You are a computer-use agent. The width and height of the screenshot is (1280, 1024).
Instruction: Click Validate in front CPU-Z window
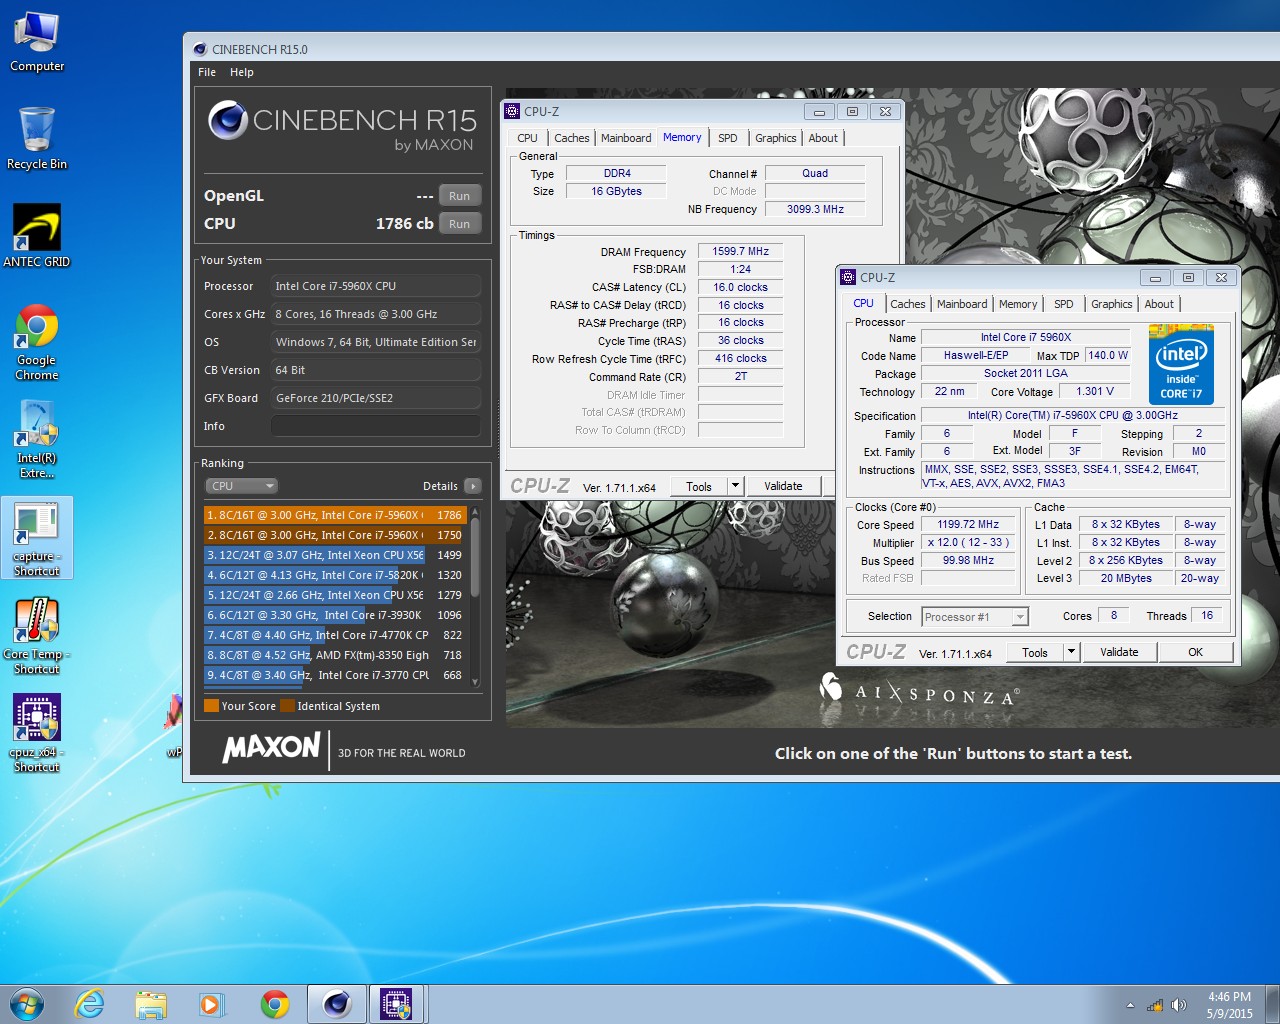pos(1119,652)
